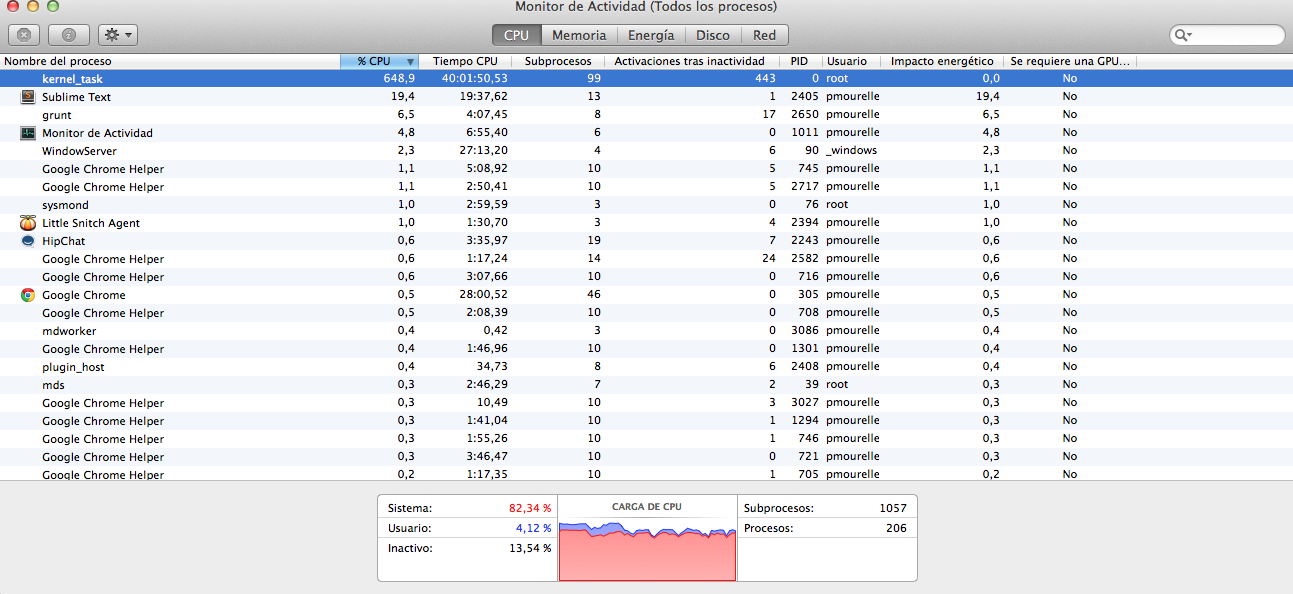Sort by Subprocesos column header
The height and width of the screenshot is (594, 1293).
(558, 62)
